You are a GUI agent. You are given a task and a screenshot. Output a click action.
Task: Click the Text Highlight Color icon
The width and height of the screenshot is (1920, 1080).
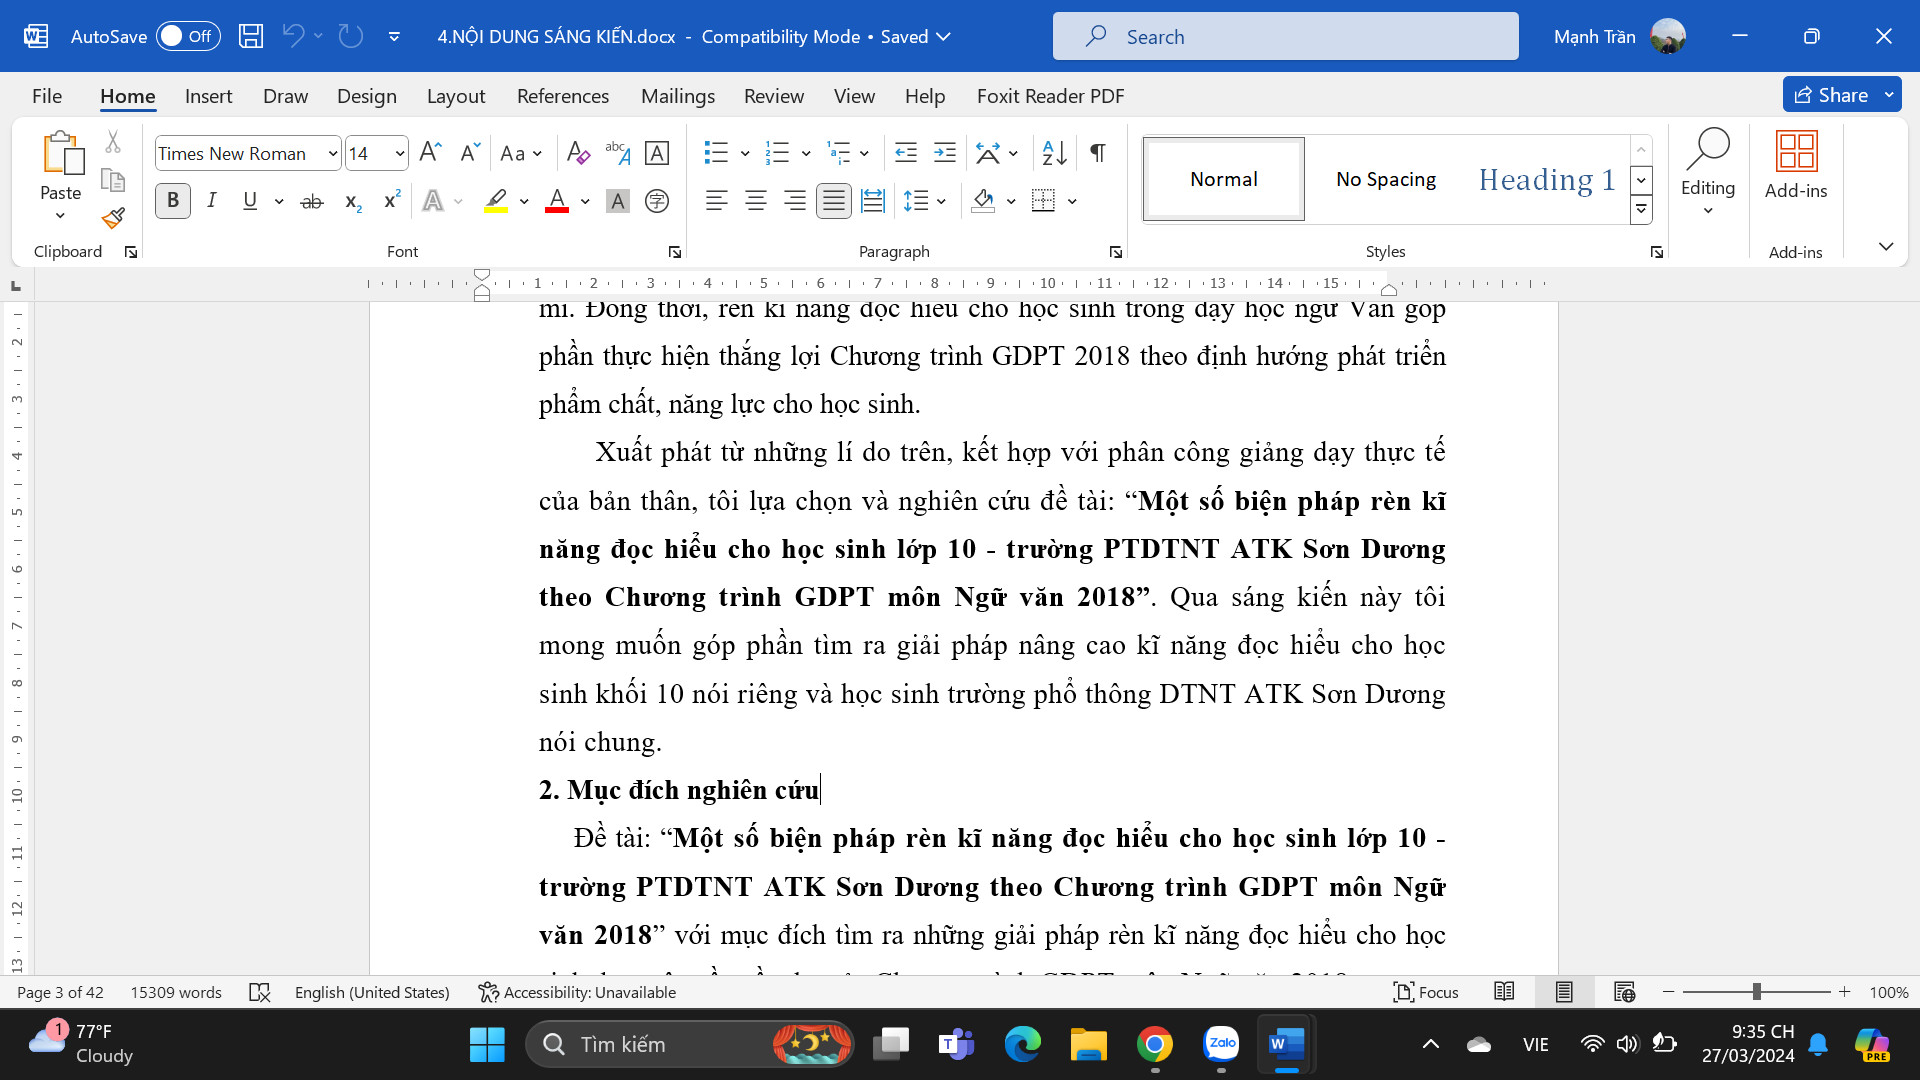pyautogui.click(x=497, y=200)
